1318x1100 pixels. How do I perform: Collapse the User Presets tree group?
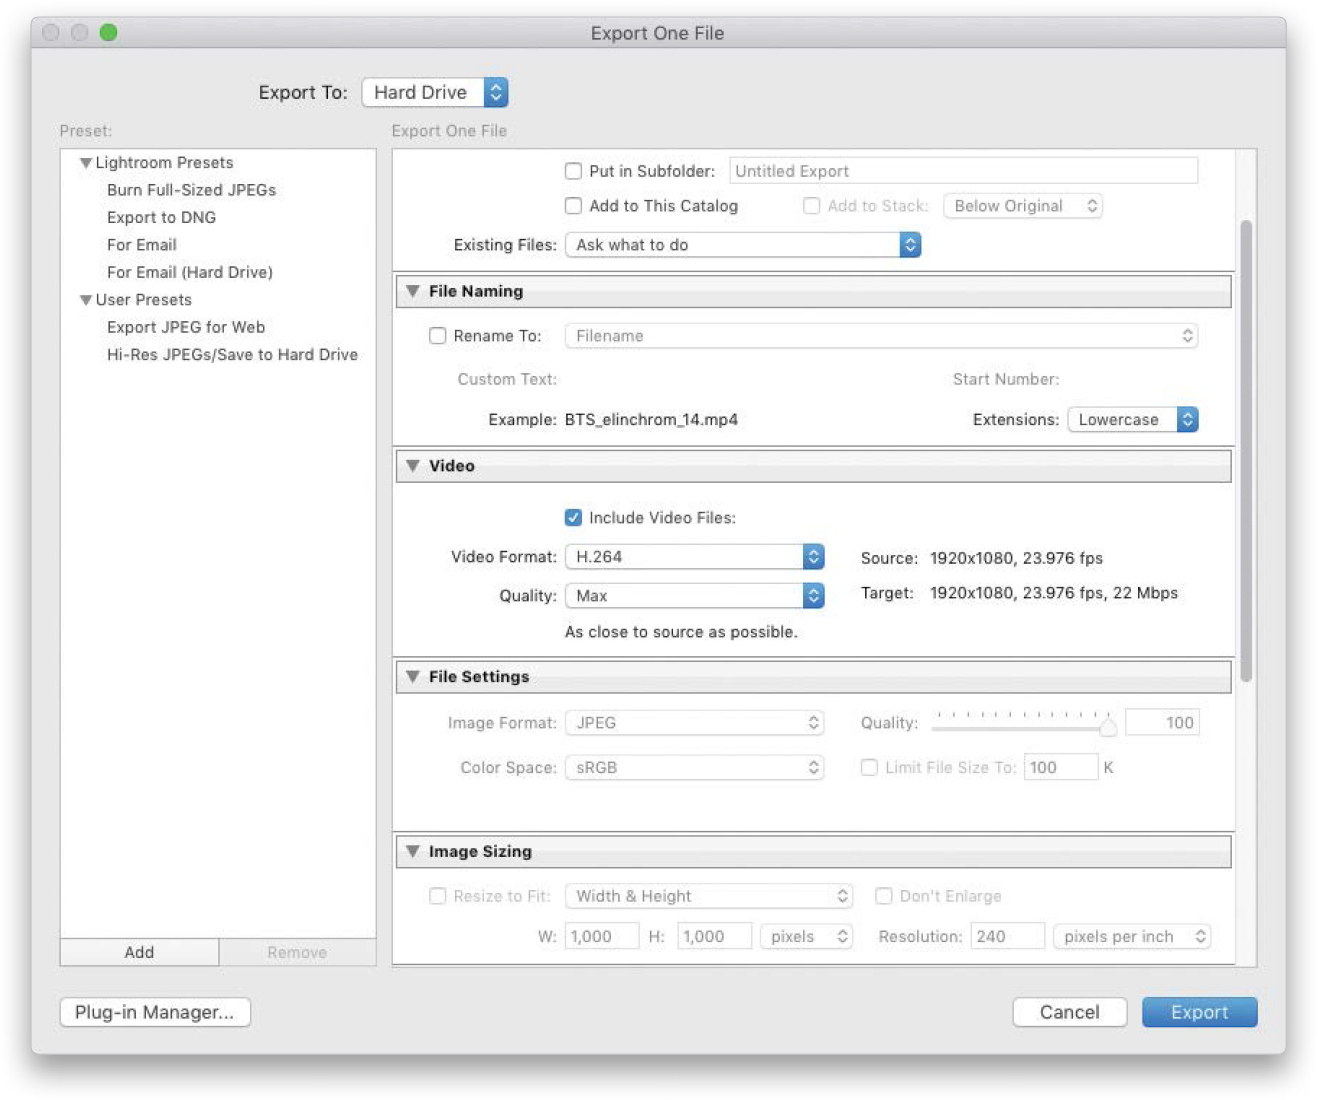86,300
